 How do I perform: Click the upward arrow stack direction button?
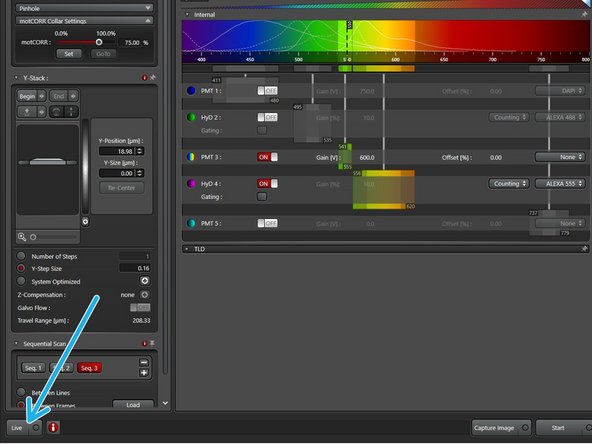tap(27, 112)
